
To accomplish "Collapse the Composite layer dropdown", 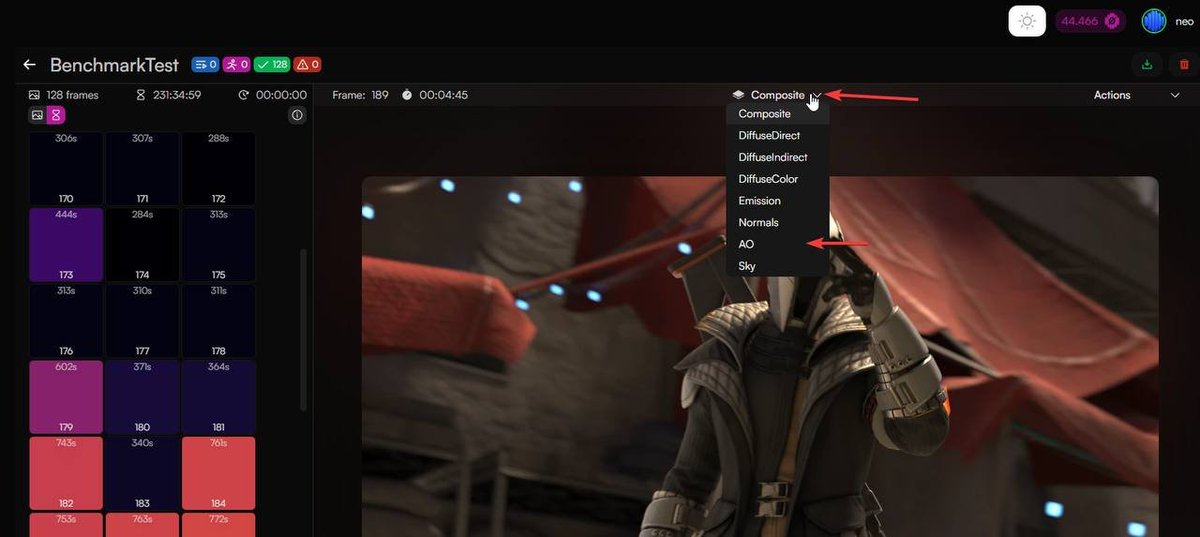I will [x=817, y=95].
